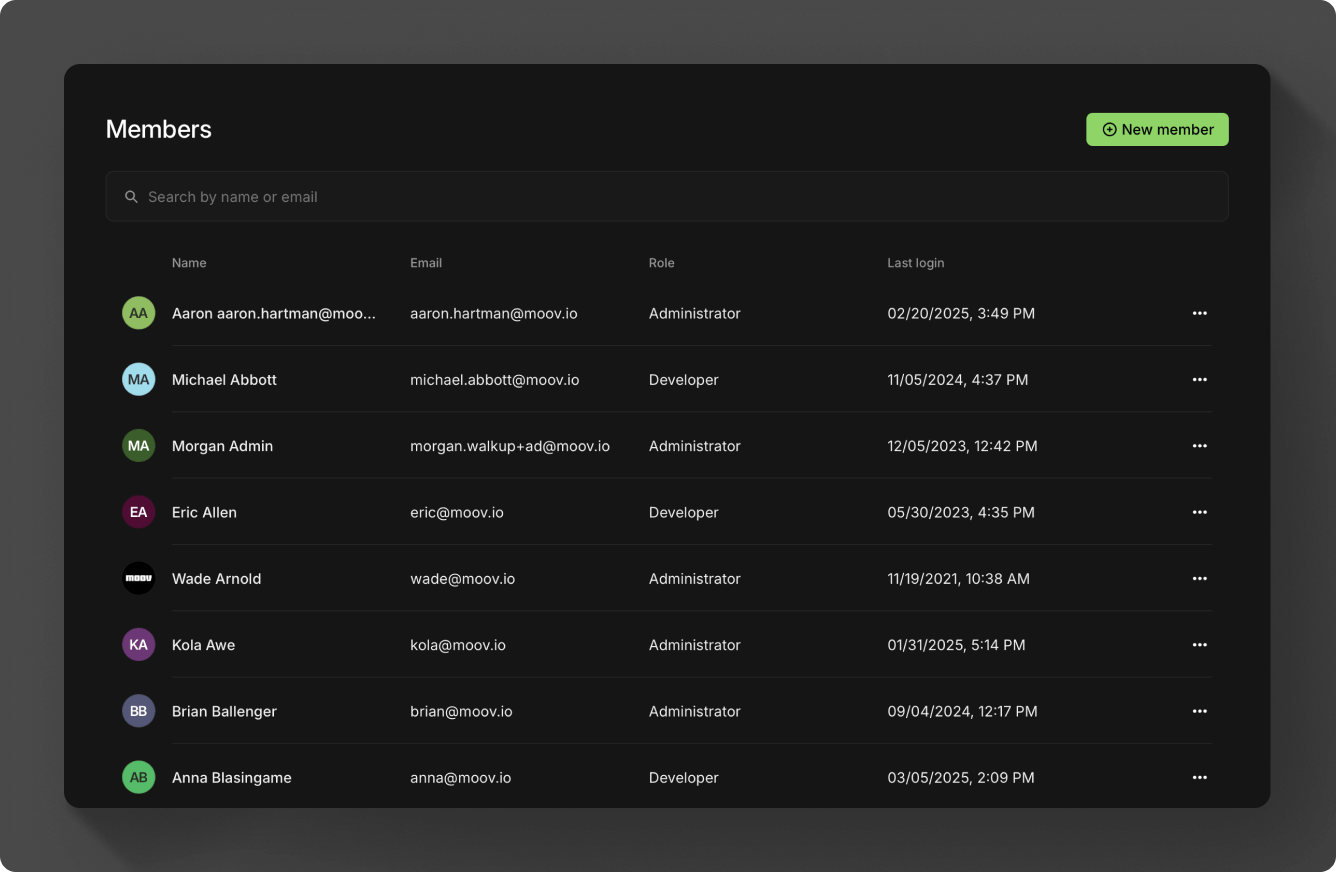Click email michael.abbott@moov.io
This screenshot has width=1336, height=872.
(495, 380)
